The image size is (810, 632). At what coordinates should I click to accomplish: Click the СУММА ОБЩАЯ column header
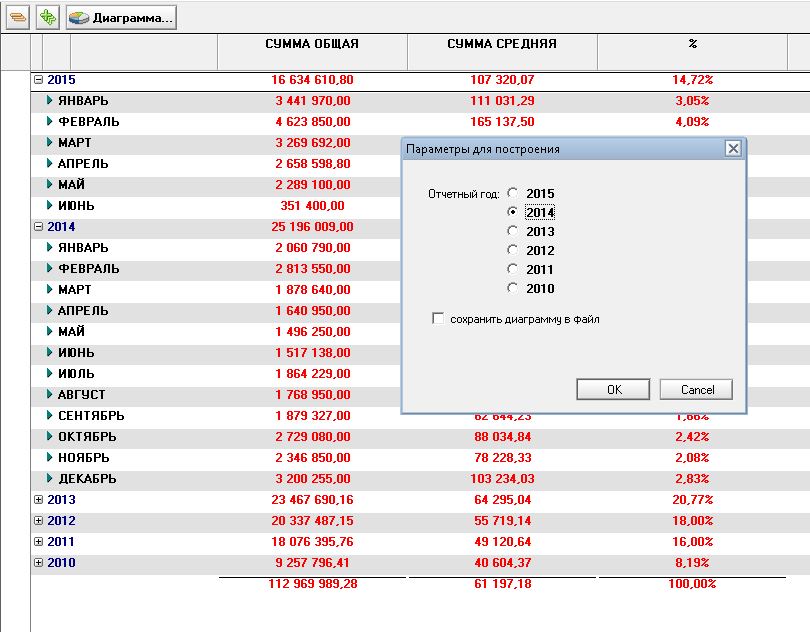(x=312, y=44)
